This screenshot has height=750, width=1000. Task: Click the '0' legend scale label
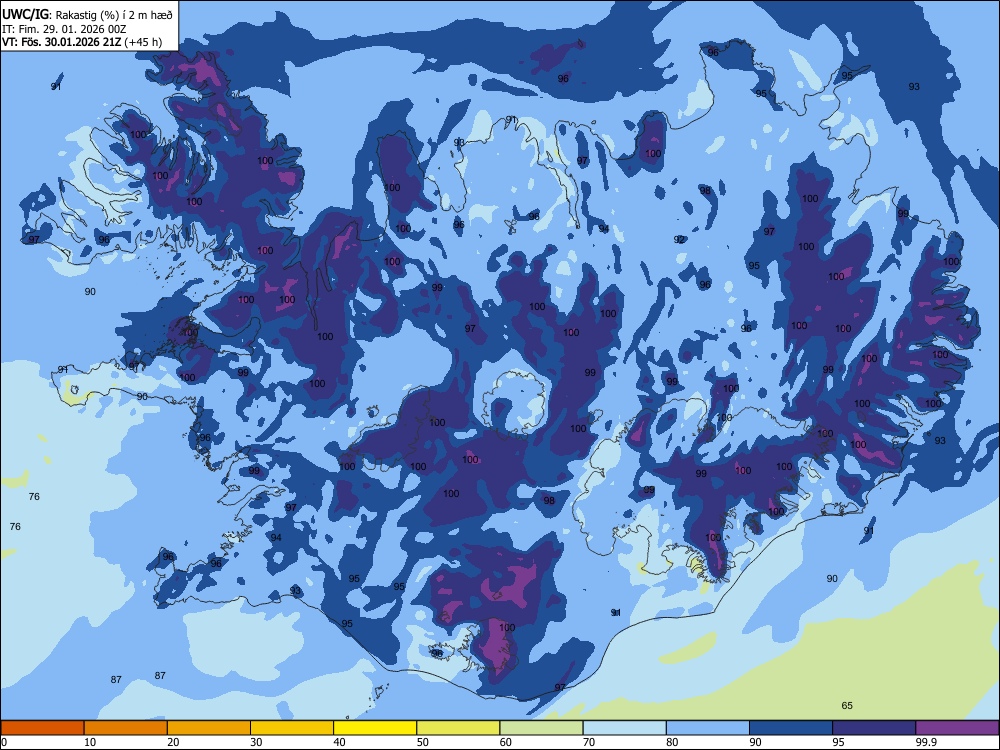(4, 742)
